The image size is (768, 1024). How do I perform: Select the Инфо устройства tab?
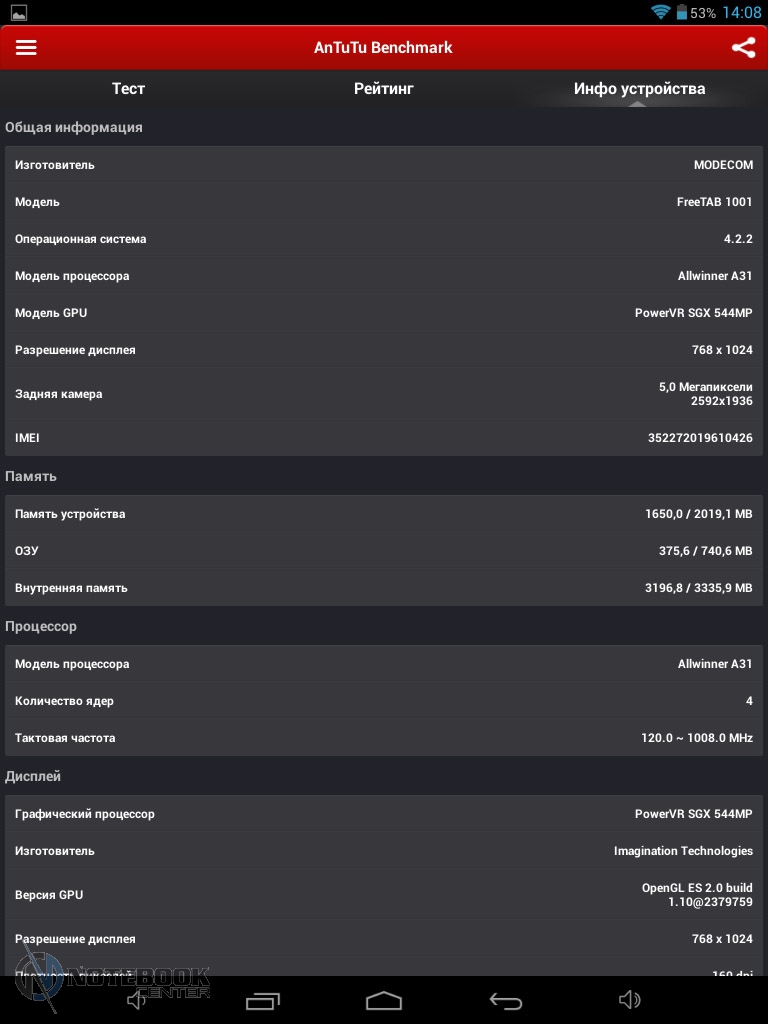pos(639,89)
